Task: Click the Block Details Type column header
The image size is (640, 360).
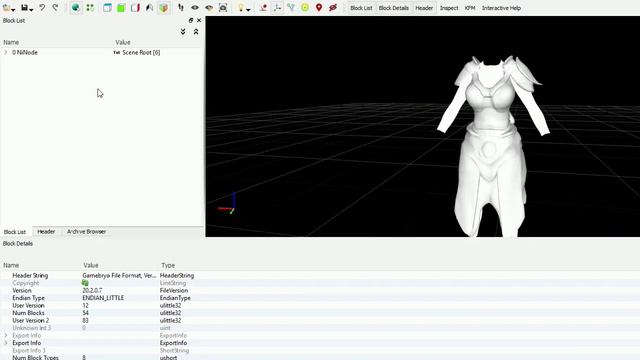Action: click(x=168, y=265)
